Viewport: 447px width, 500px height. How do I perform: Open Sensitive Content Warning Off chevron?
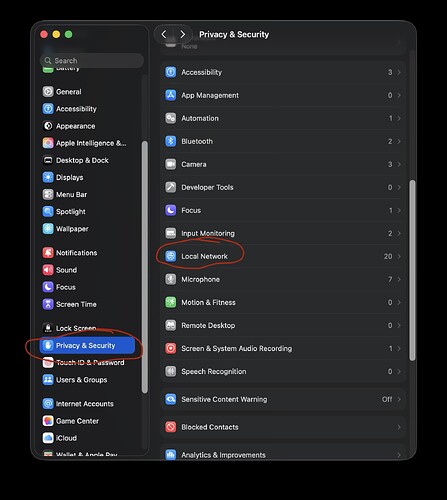click(x=399, y=399)
